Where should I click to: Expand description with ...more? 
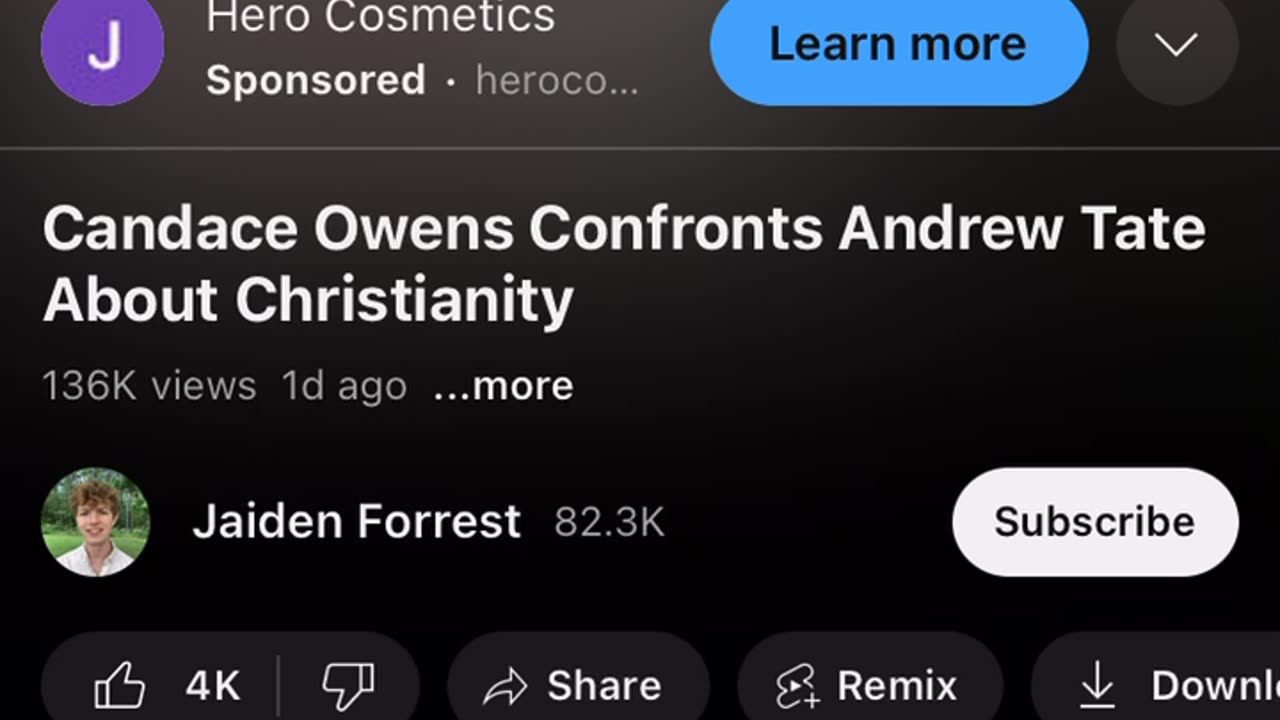[503, 386]
